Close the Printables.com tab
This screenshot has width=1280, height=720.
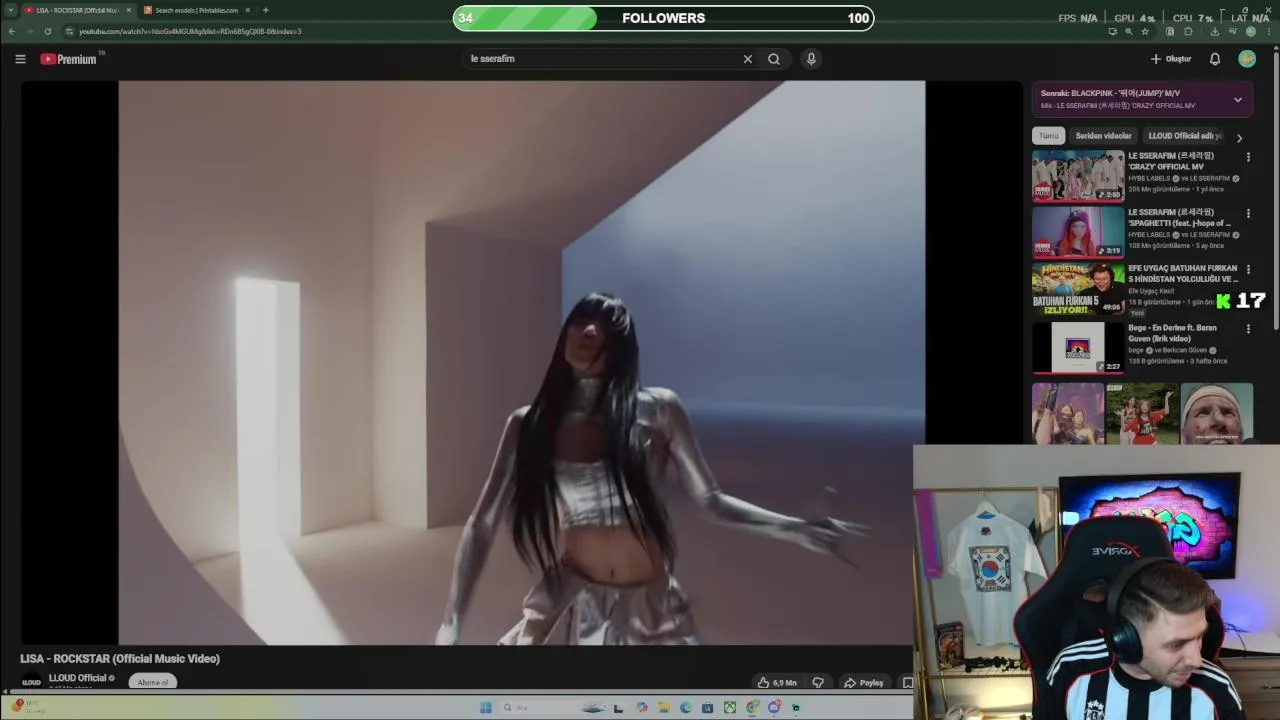tap(248, 10)
